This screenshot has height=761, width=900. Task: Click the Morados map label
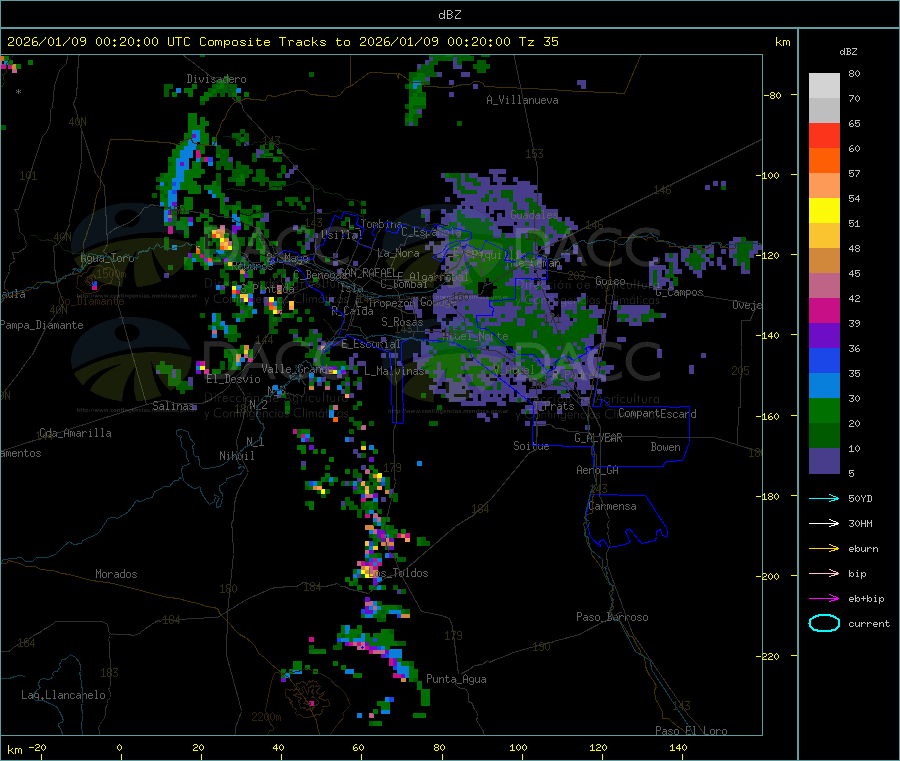[x=116, y=574]
